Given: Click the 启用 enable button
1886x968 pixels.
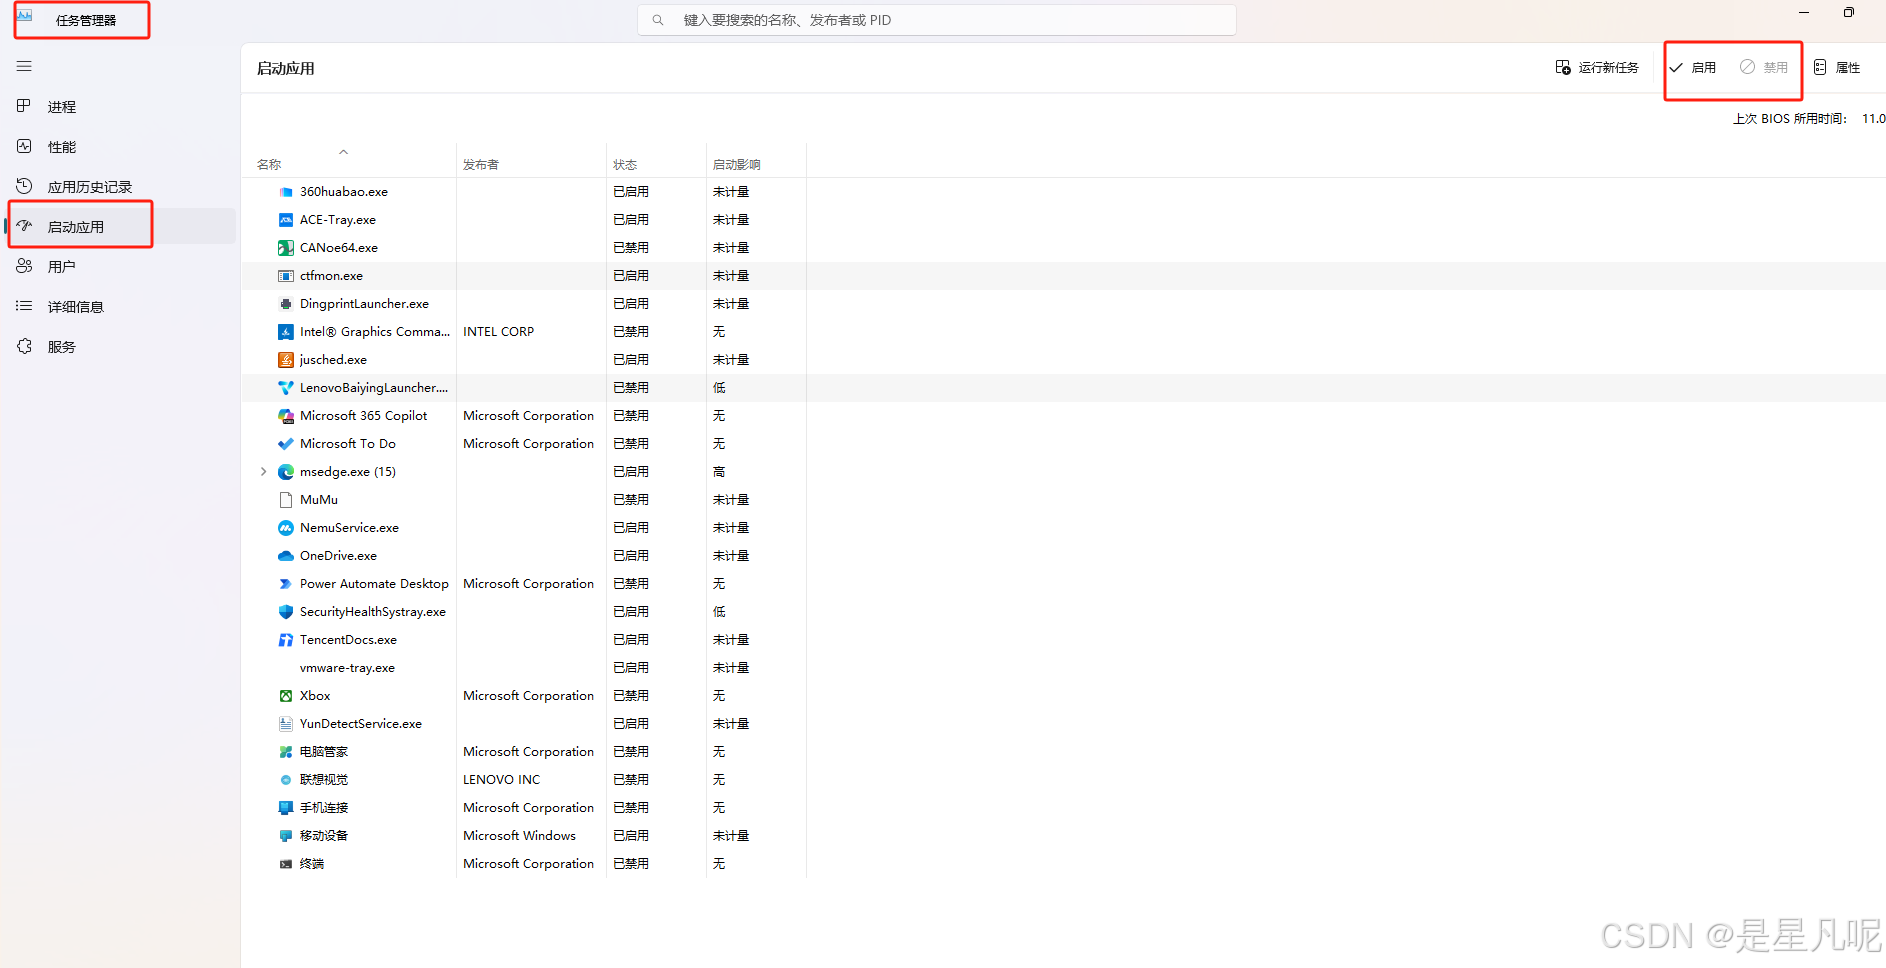Looking at the screenshot, I should click(1693, 68).
